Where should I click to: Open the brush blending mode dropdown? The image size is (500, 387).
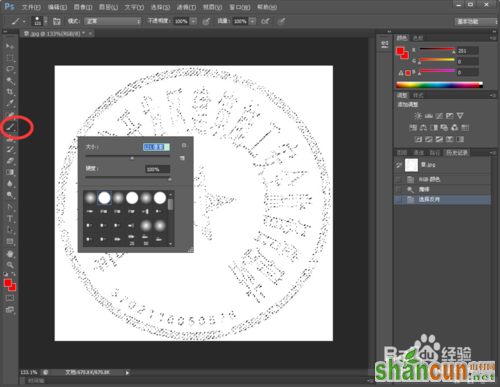pyautogui.click(x=112, y=21)
